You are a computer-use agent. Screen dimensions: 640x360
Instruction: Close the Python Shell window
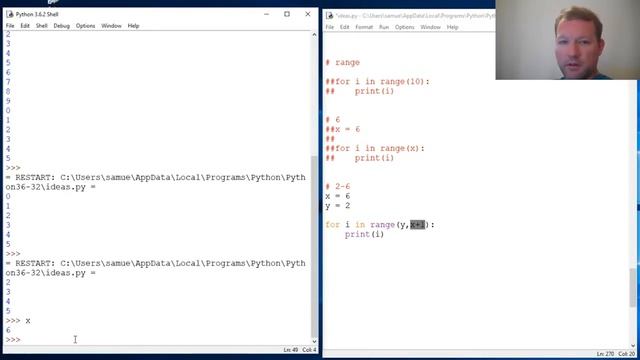pyautogui.click(x=308, y=14)
